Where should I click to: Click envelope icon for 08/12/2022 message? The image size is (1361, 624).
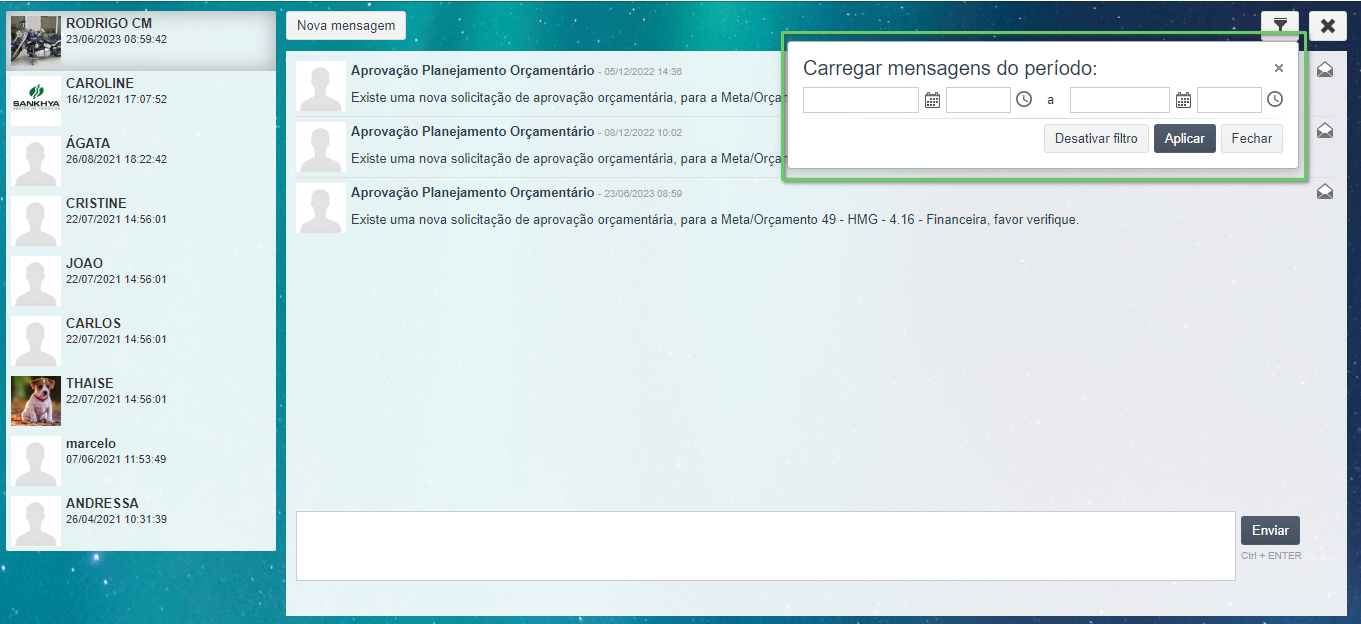pyautogui.click(x=1325, y=131)
